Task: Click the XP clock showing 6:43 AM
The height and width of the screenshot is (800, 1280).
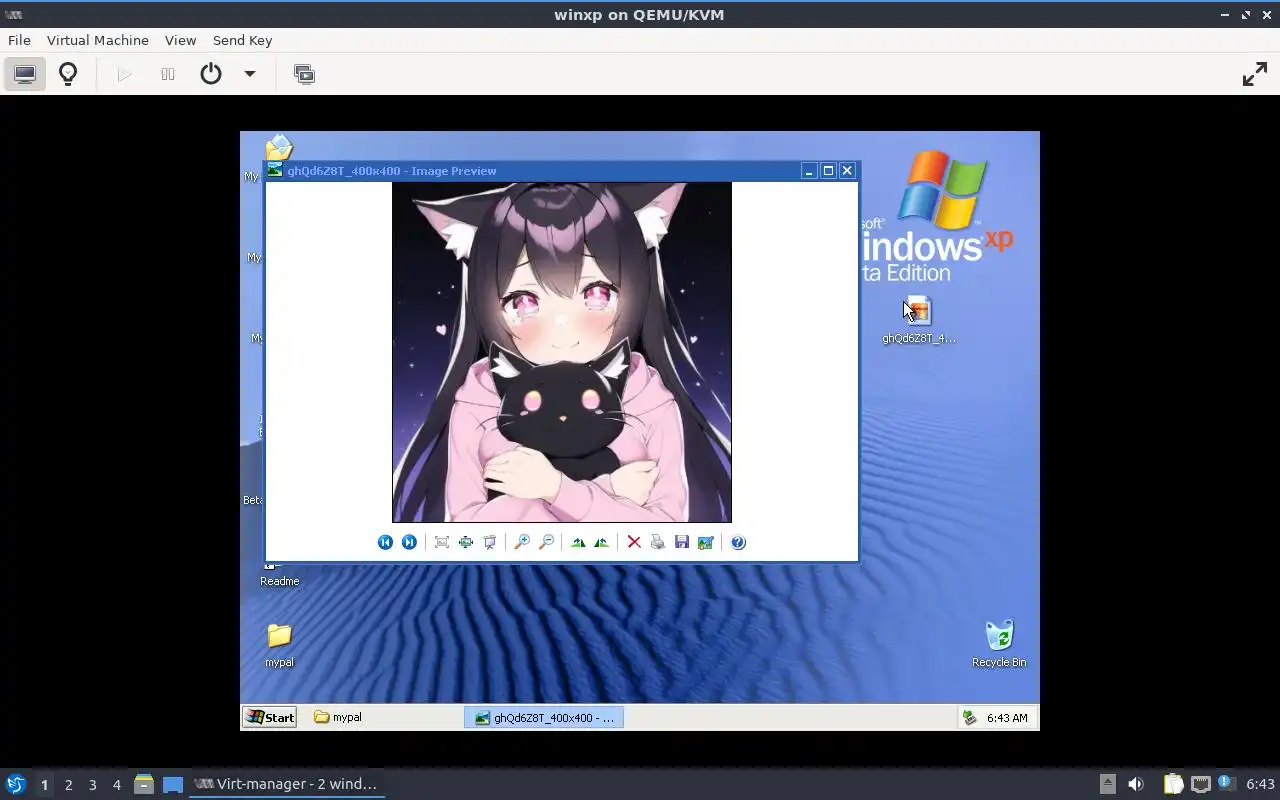Action: (1007, 718)
